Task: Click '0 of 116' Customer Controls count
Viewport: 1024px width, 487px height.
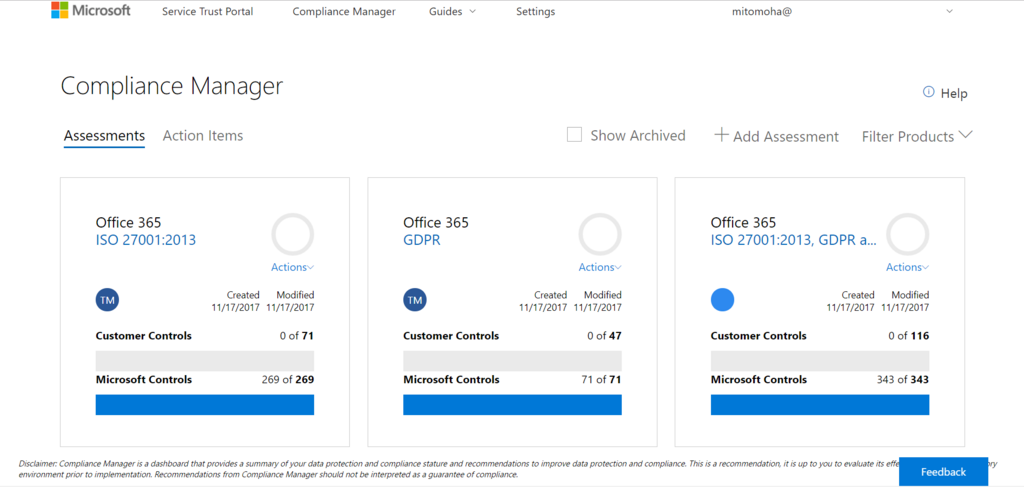Action: pyautogui.click(x=908, y=336)
